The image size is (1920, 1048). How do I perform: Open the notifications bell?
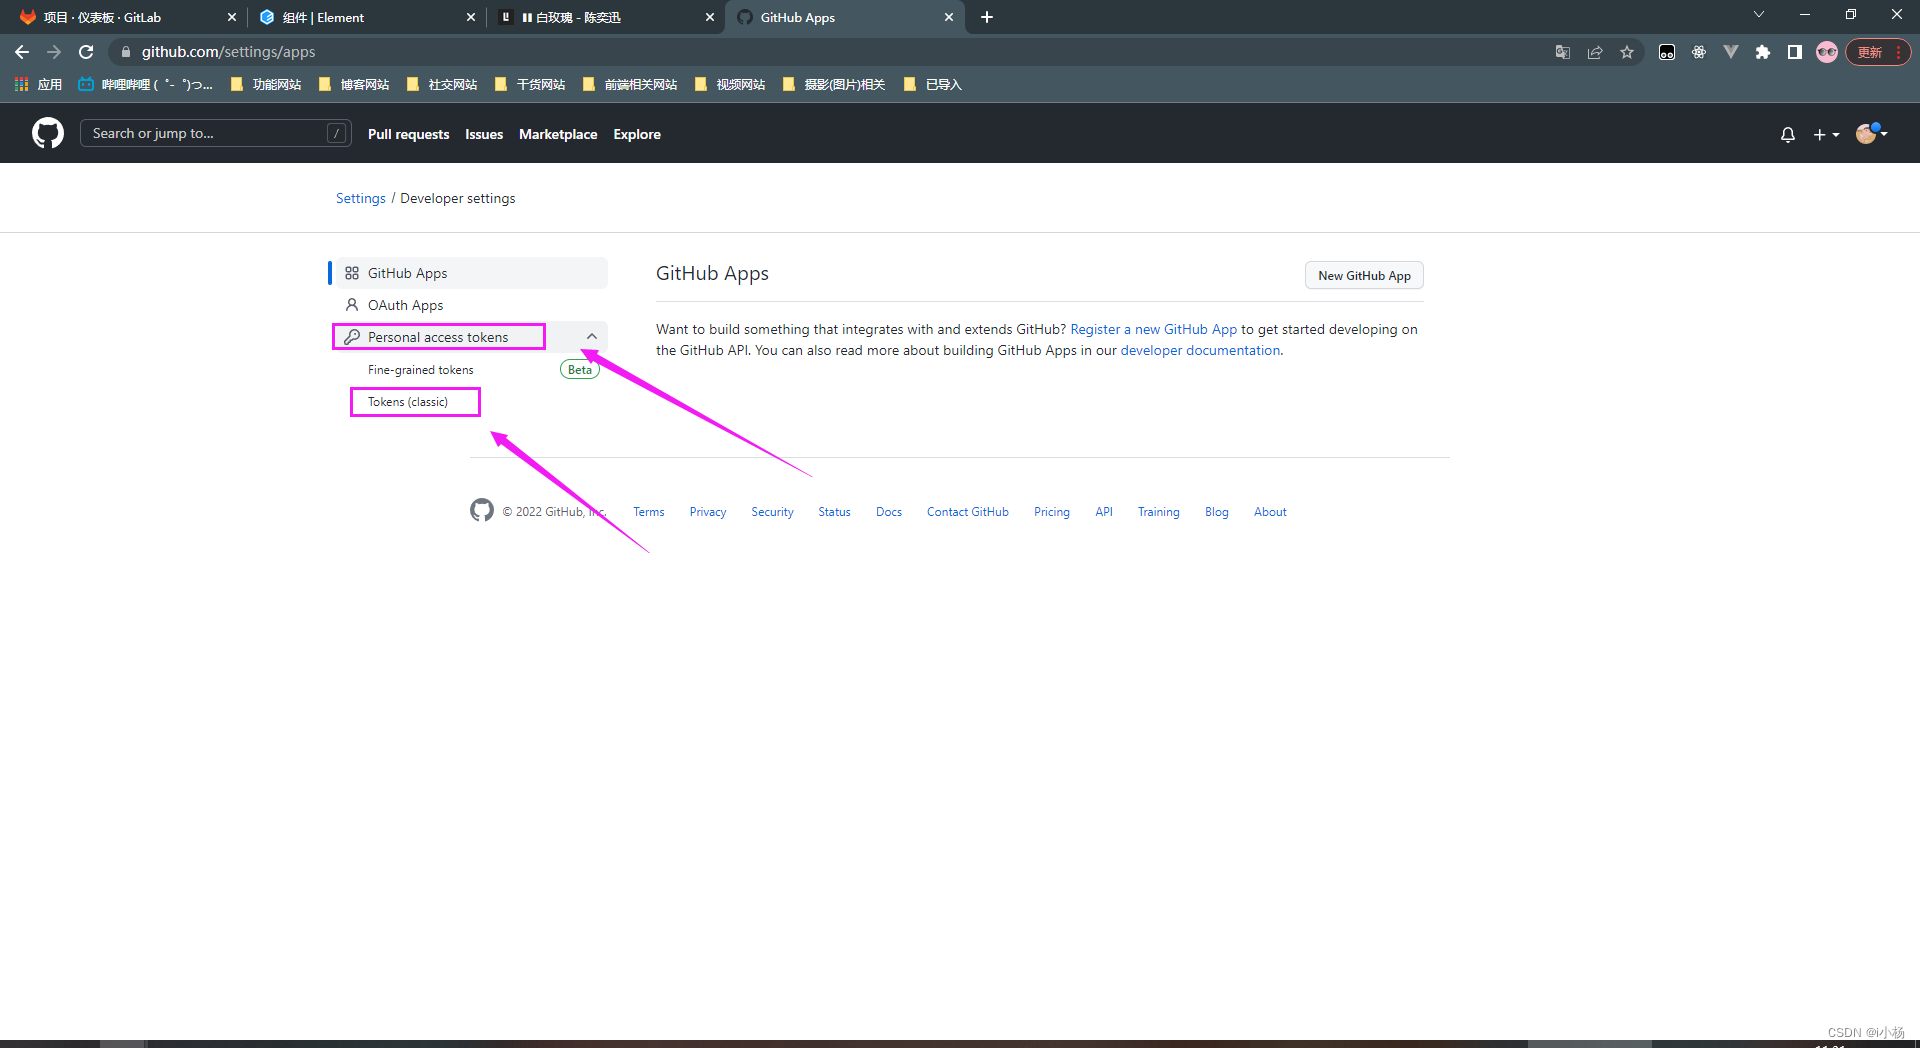1788,134
